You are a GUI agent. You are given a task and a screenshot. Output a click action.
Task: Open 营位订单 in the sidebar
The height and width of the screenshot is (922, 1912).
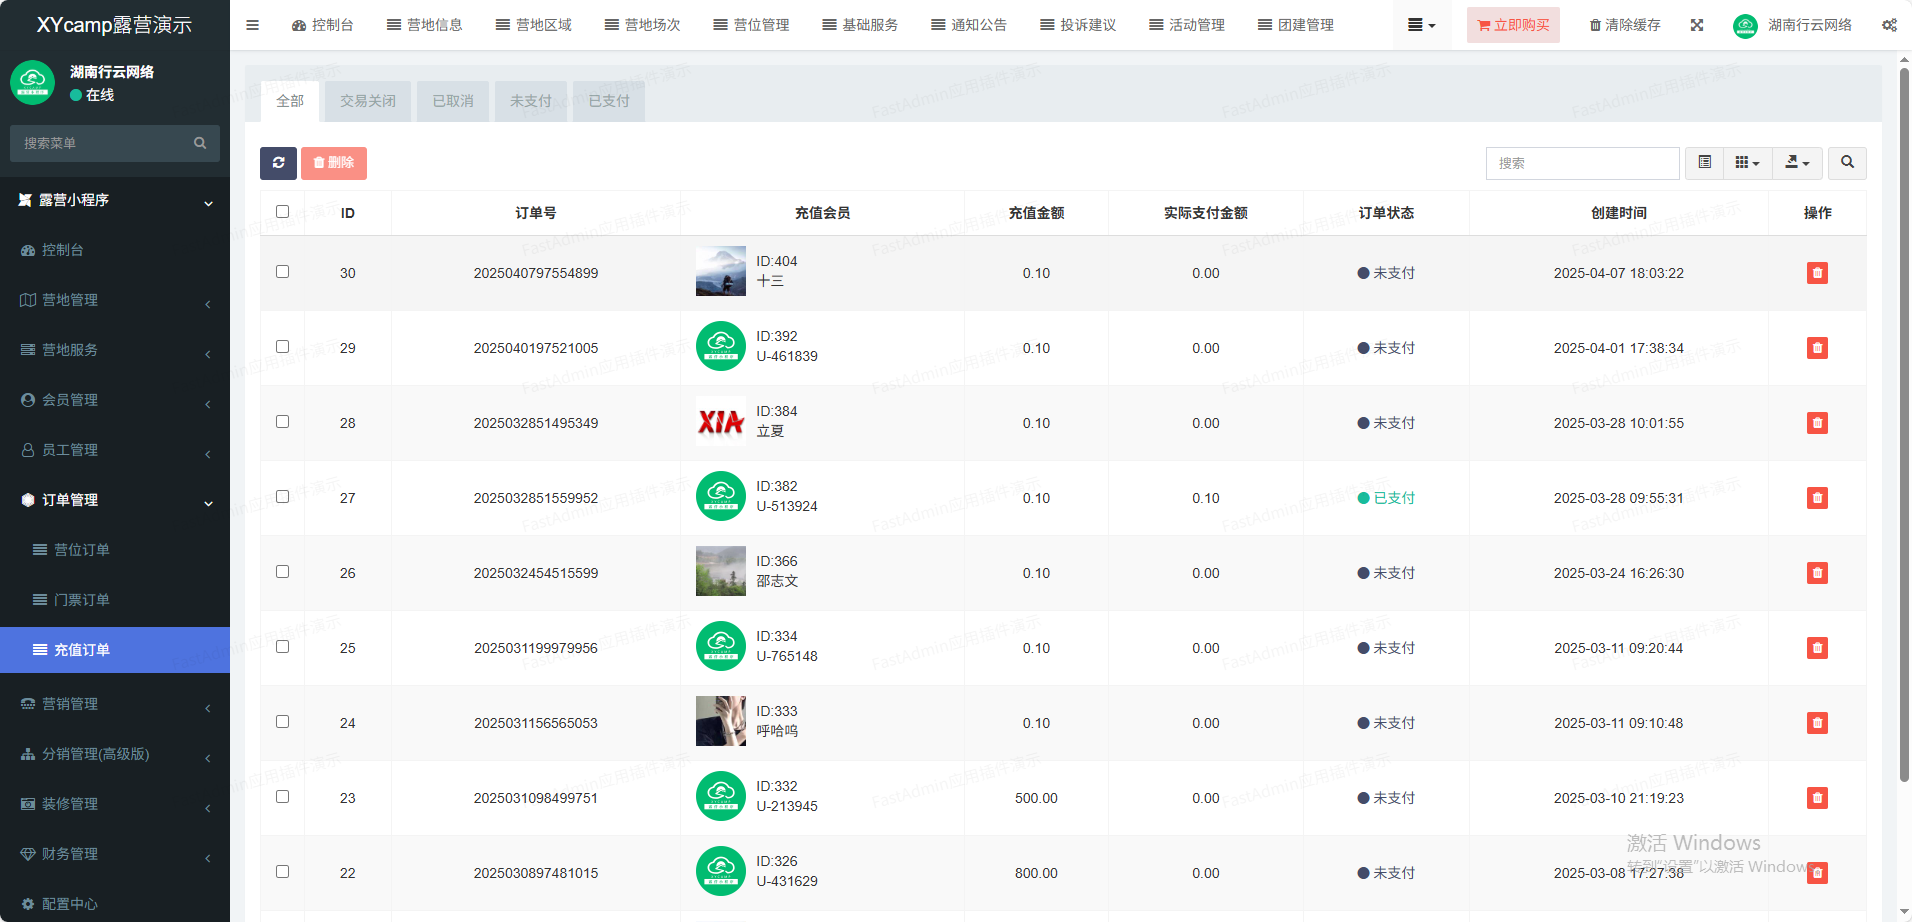(82, 550)
